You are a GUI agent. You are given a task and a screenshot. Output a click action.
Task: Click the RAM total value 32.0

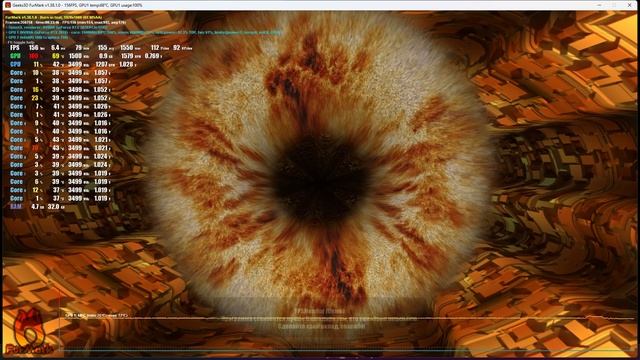point(53,207)
